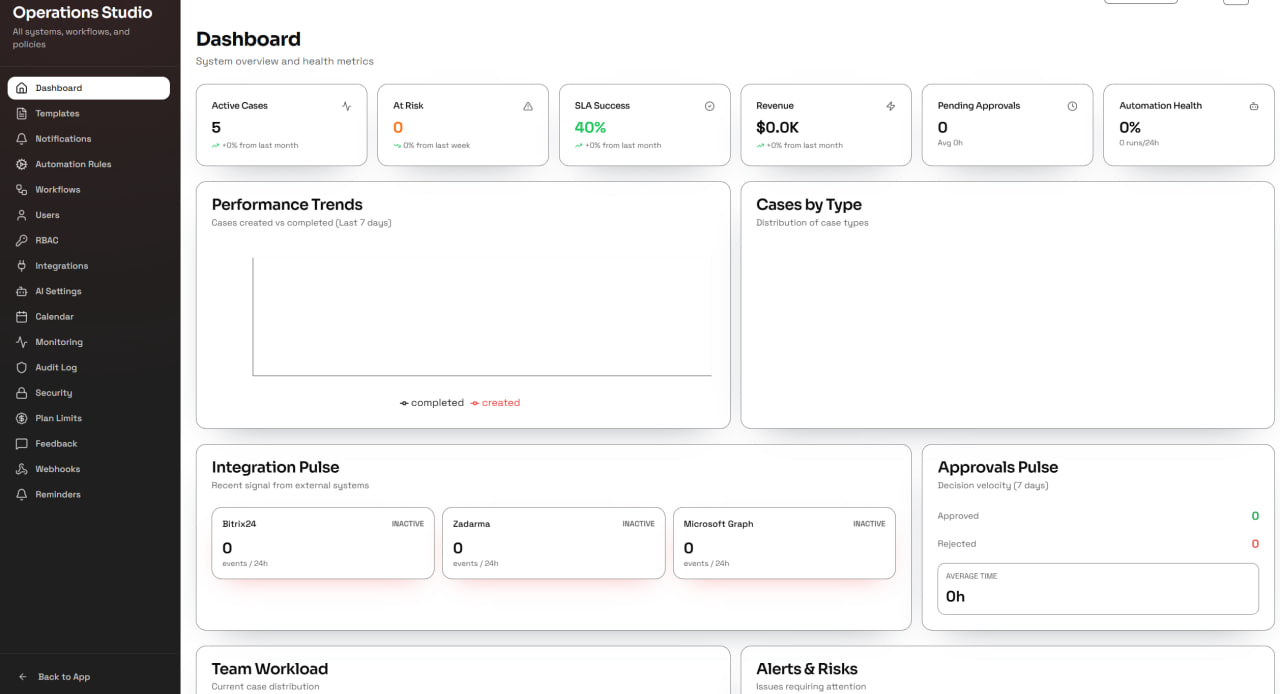
Task: Open Templates from the sidebar icon
Action: click(22, 113)
